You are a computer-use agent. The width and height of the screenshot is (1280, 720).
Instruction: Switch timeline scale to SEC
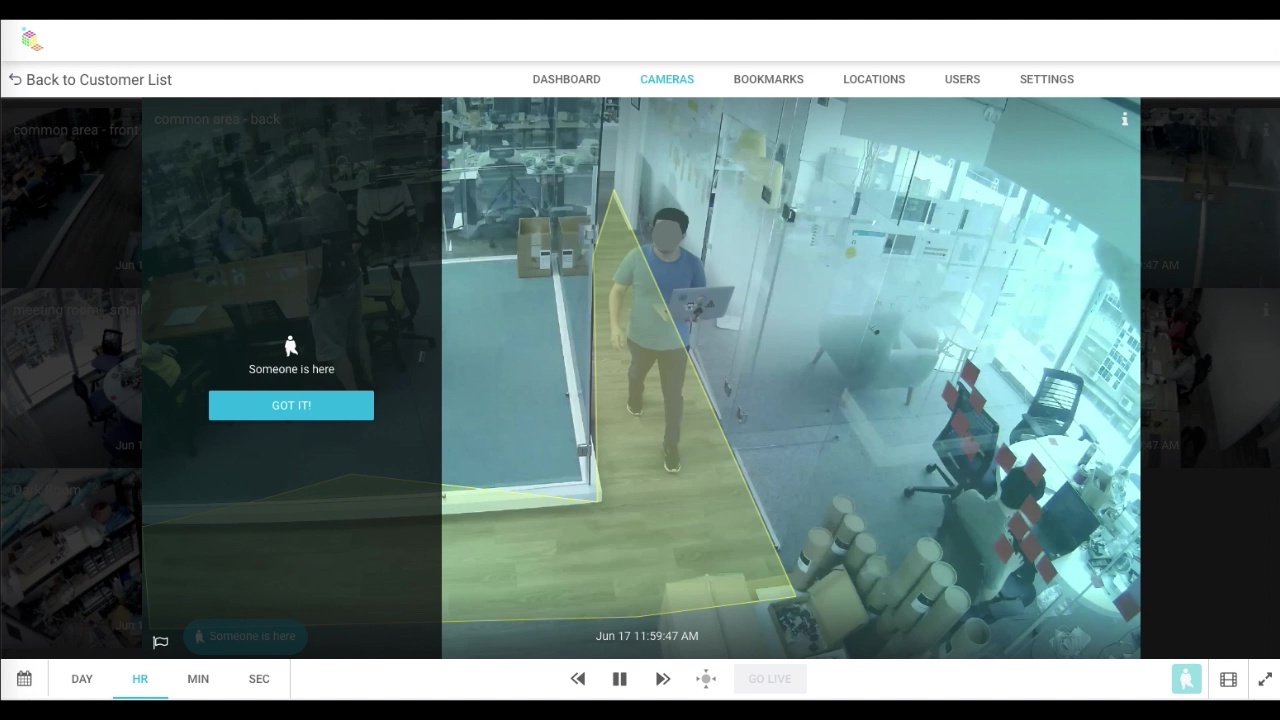click(x=259, y=679)
